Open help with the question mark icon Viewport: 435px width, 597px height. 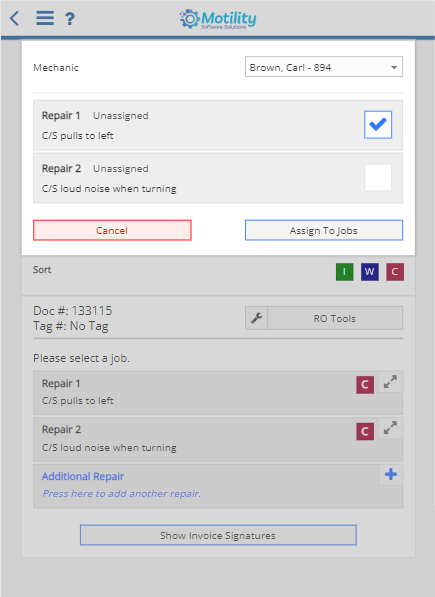coord(70,18)
